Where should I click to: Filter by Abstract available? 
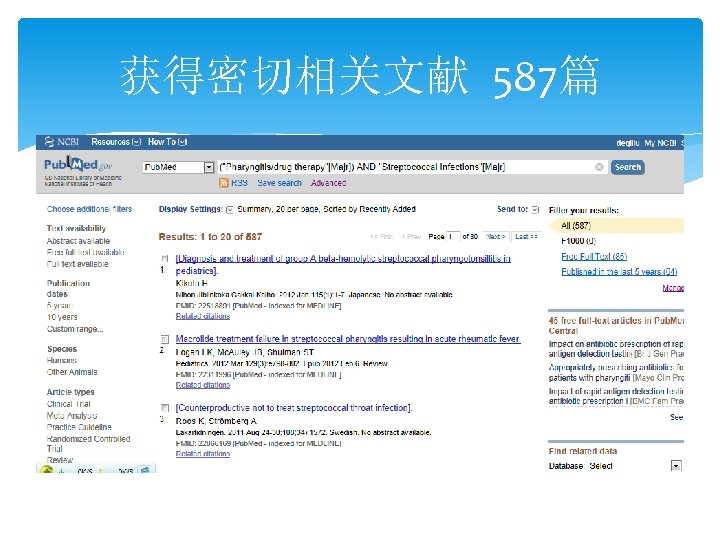click(x=78, y=241)
